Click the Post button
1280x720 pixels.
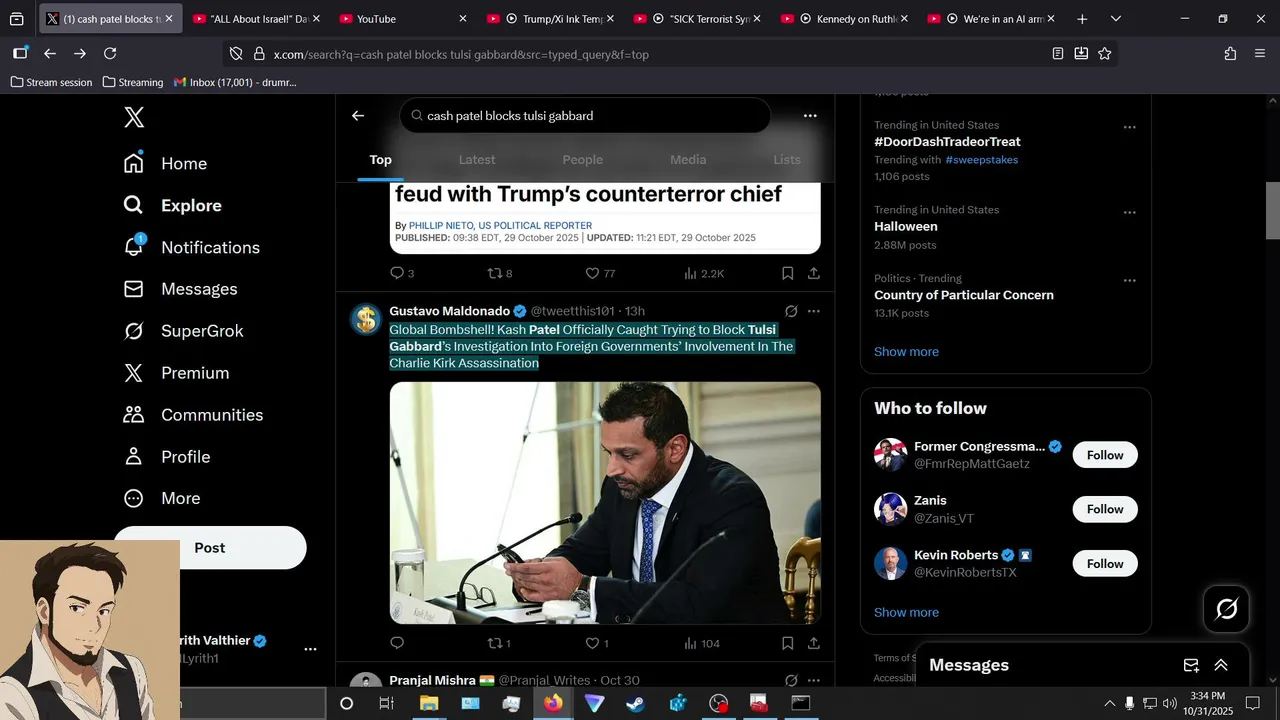pos(210,548)
